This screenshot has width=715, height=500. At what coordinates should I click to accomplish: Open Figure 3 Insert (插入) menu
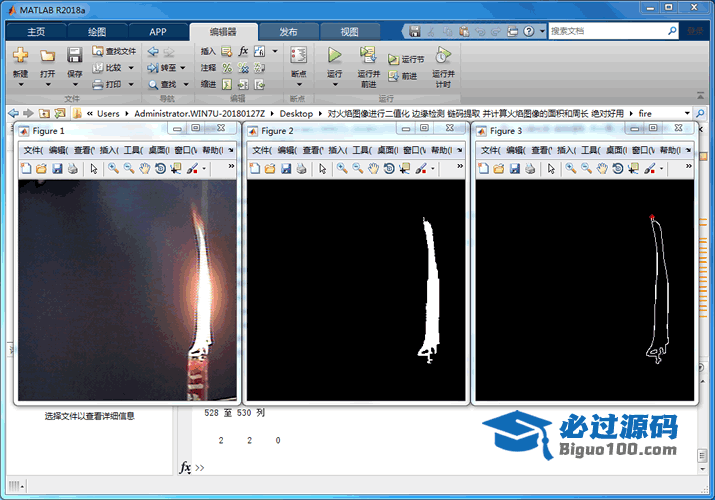[566, 150]
